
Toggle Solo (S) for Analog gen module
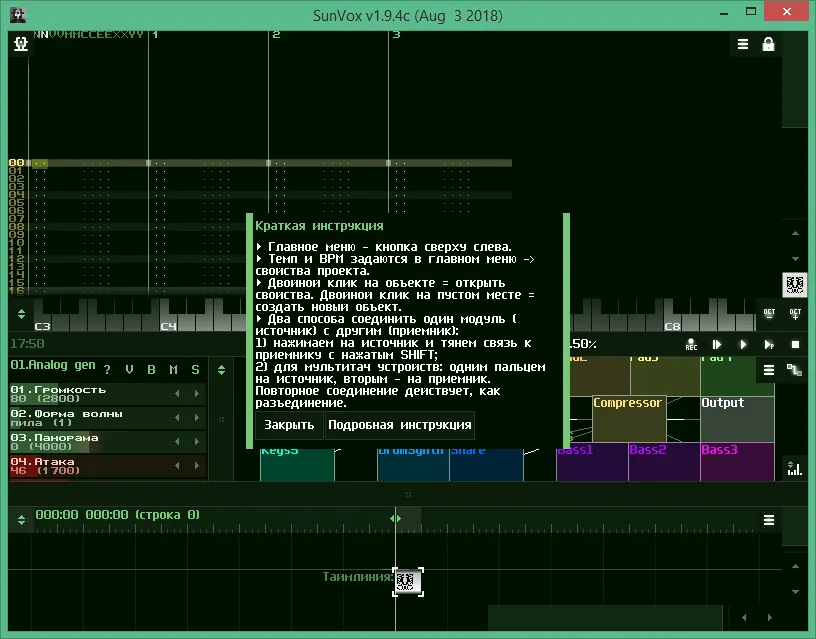[x=195, y=369]
